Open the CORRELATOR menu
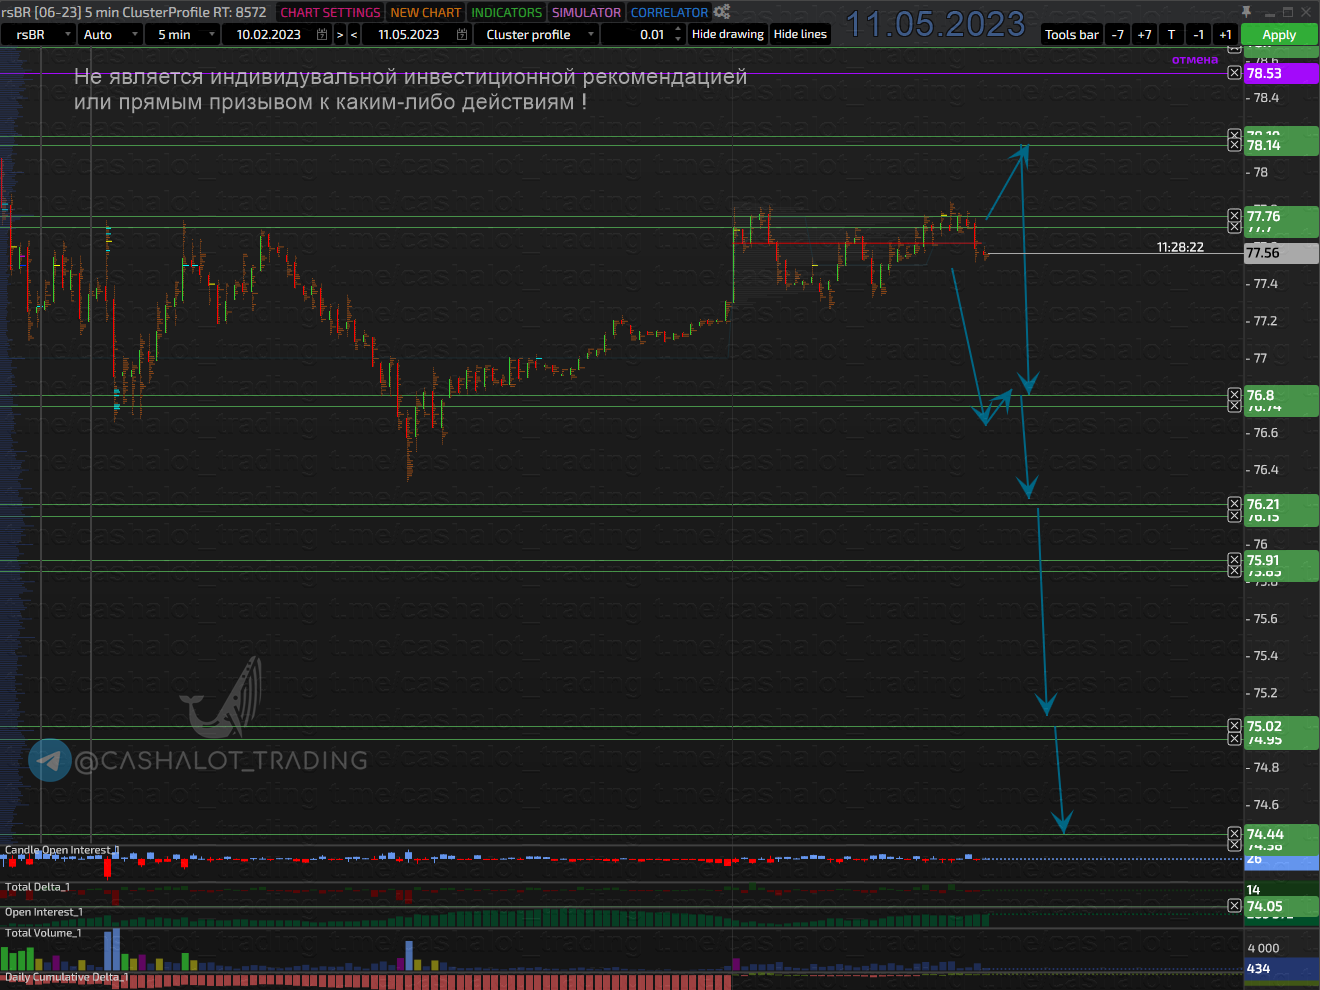Screen dimensions: 1320x990 [x=669, y=12]
